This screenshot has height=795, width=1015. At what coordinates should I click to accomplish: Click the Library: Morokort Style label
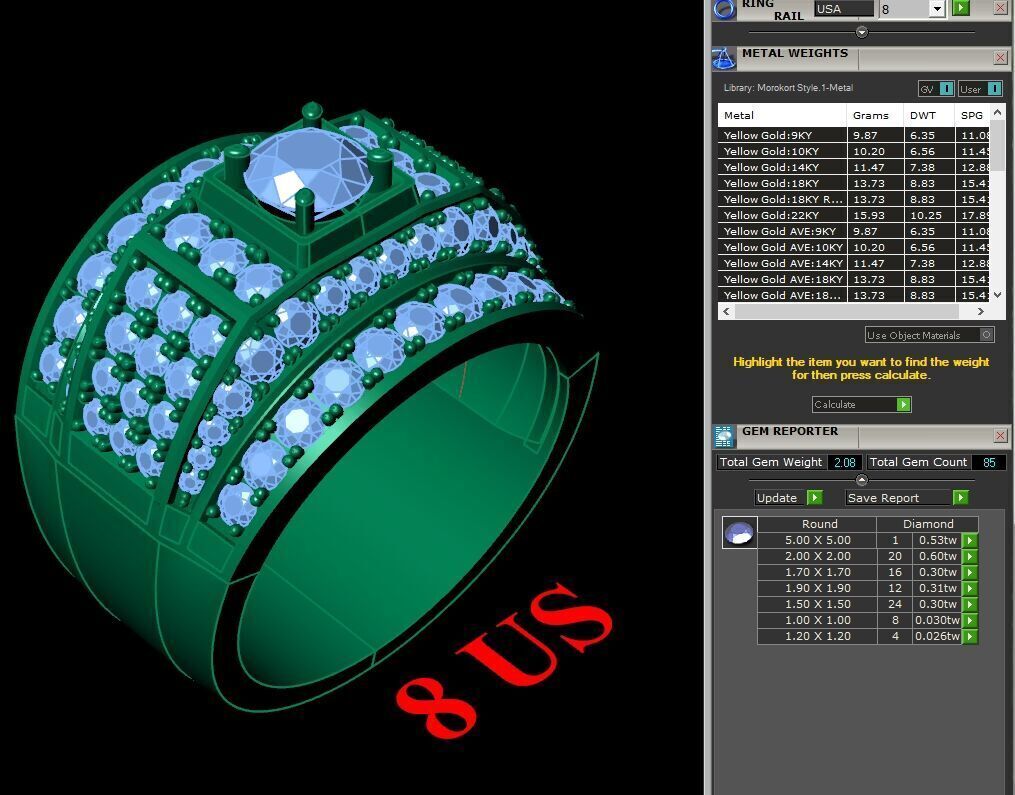point(788,87)
